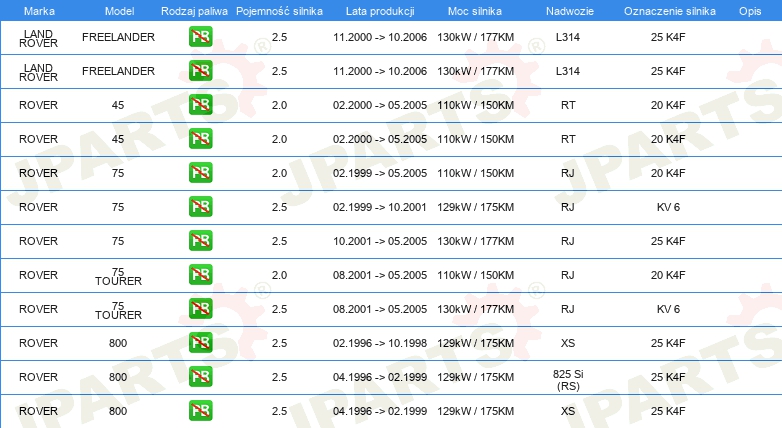
Task: Select the 10.2001 -> 05.2005 production years cell
Action: pos(380,241)
